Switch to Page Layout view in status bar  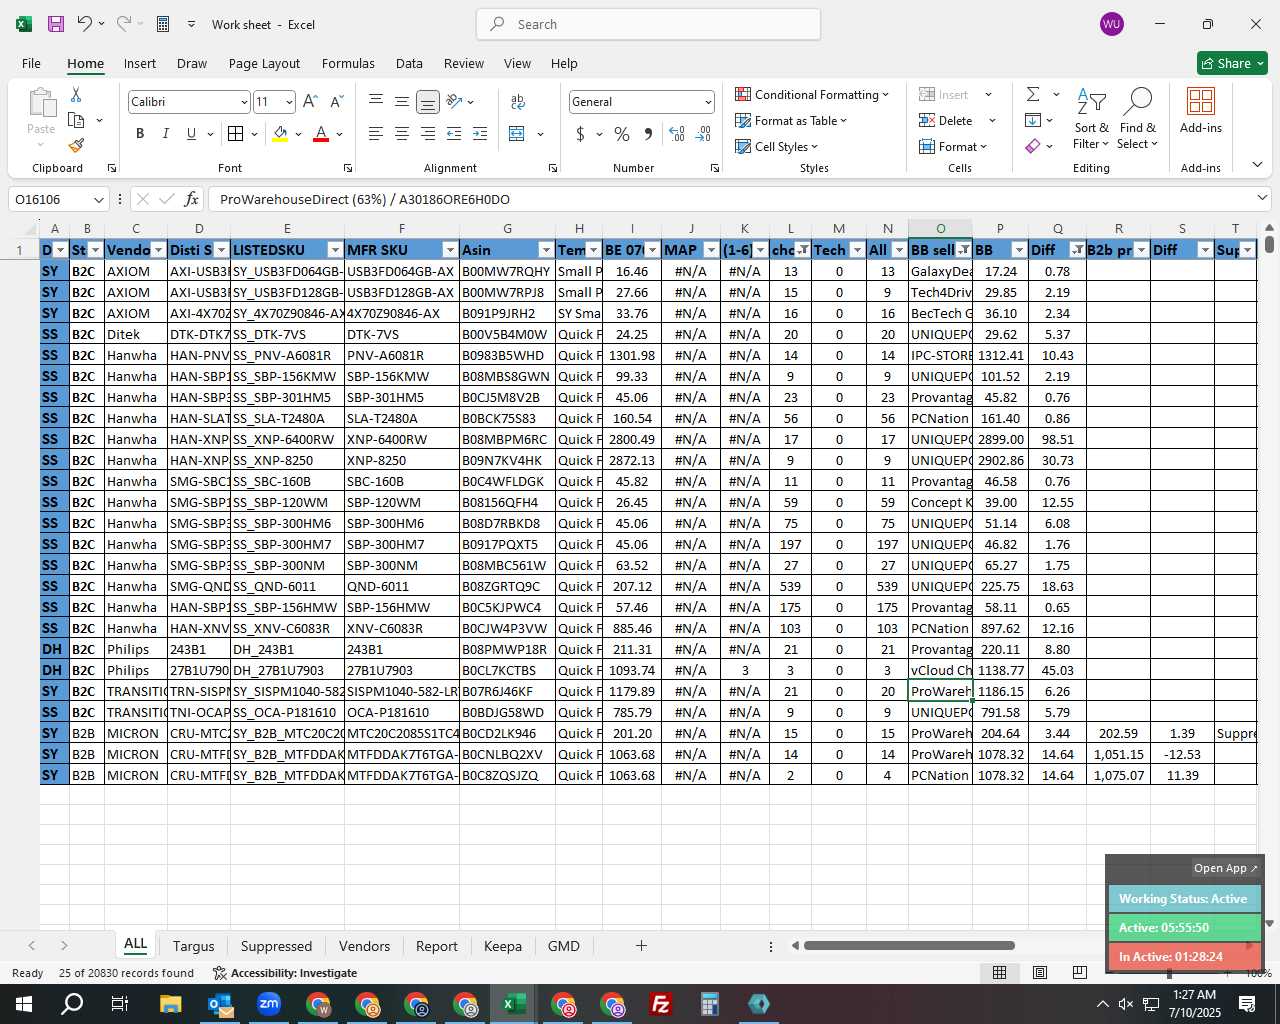coord(1040,973)
